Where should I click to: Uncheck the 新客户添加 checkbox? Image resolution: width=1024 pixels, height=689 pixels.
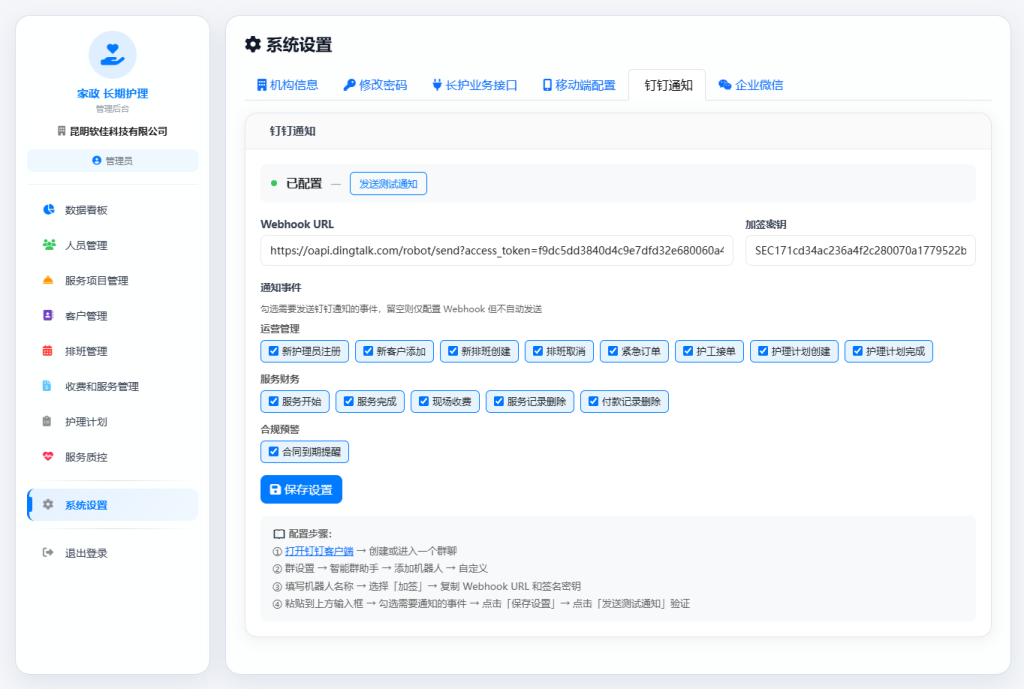[x=368, y=351]
